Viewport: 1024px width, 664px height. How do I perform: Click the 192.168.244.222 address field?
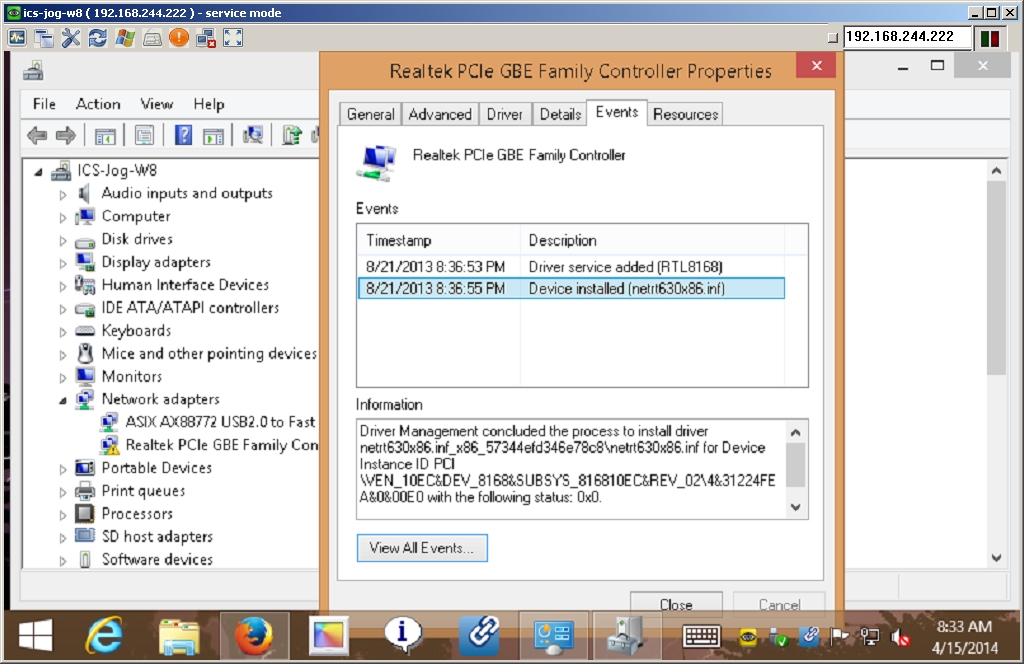(907, 37)
